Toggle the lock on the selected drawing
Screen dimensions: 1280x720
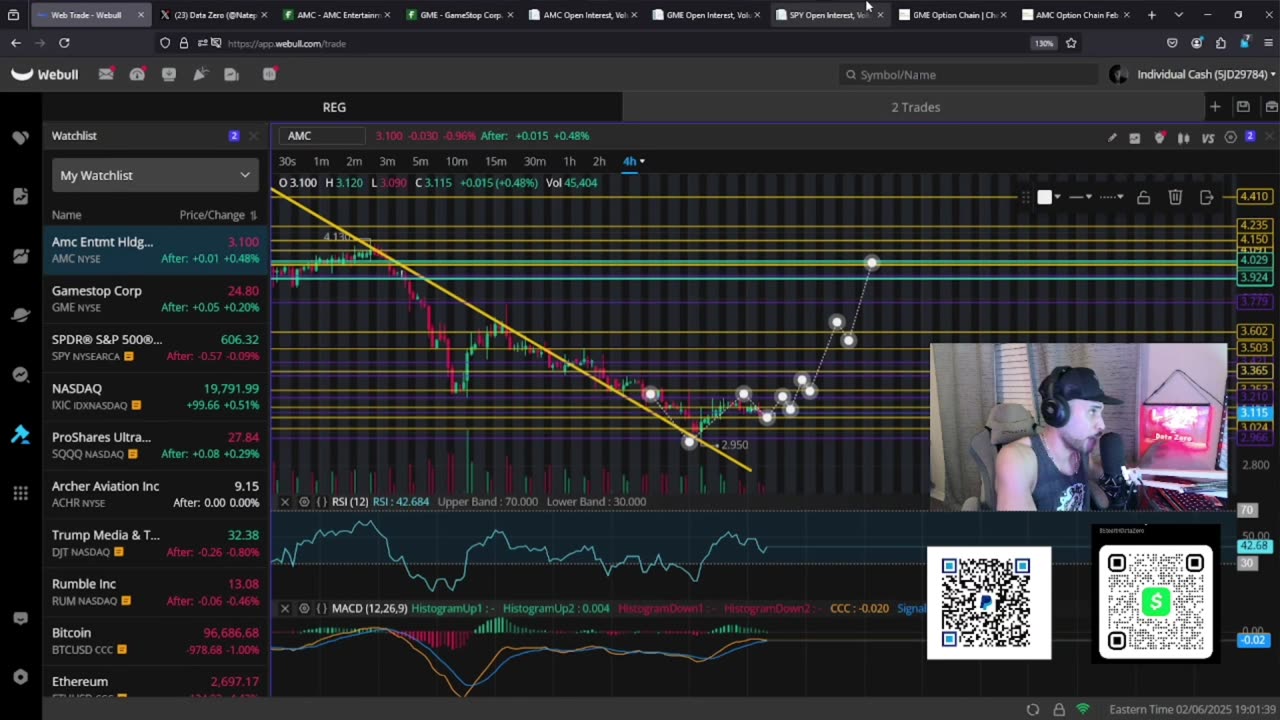click(1143, 198)
